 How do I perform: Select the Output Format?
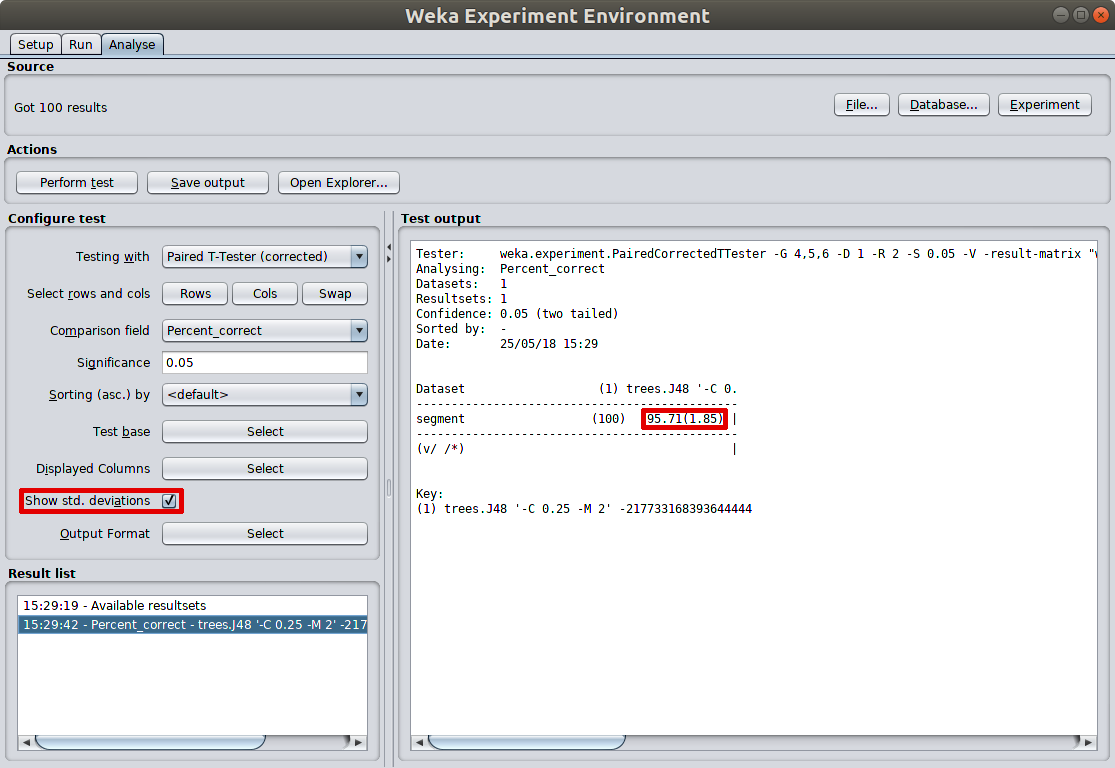[265, 533]
